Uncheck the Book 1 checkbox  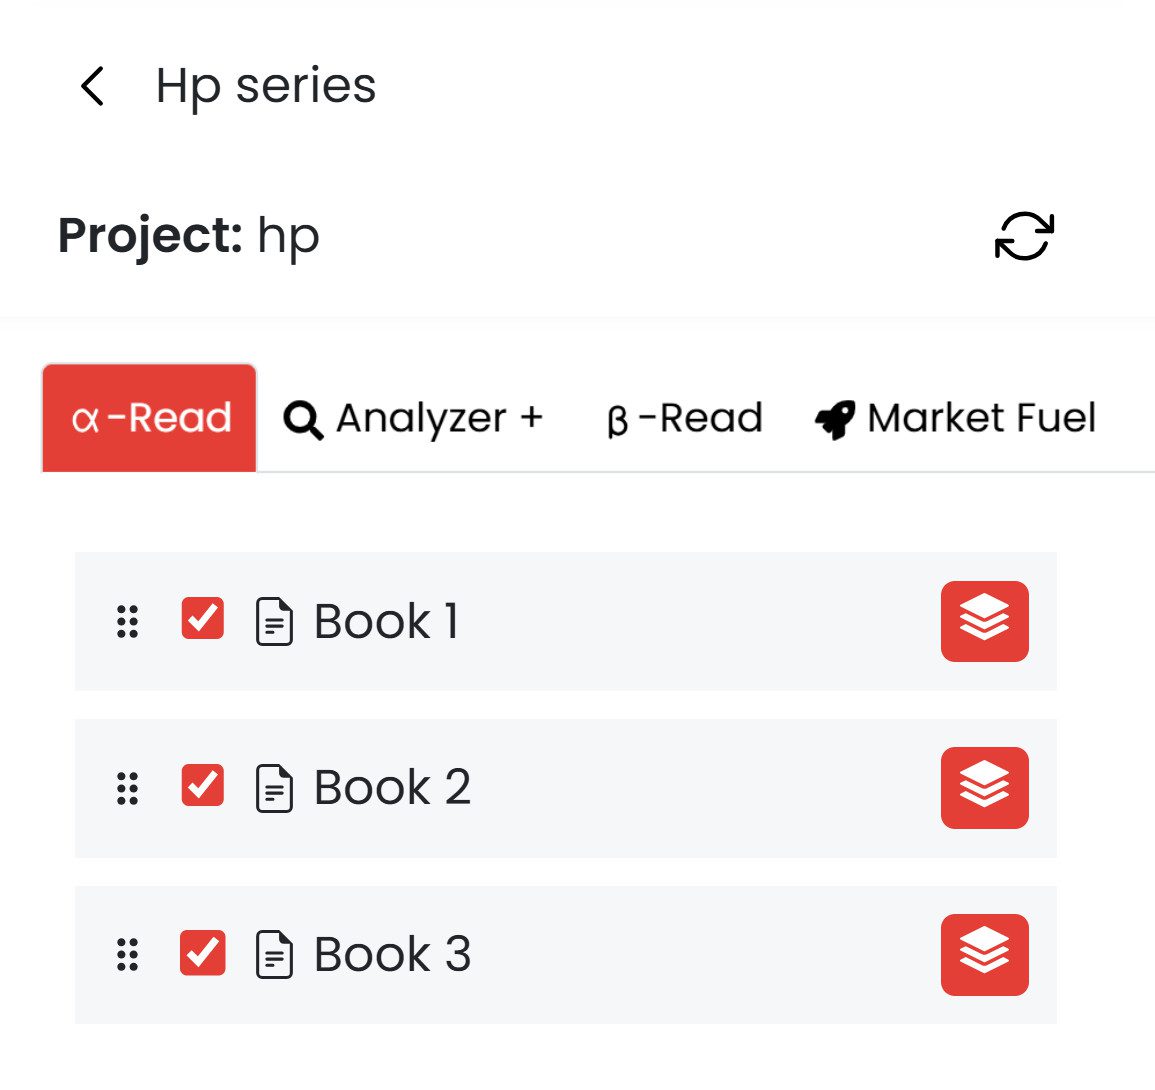(202, 619)
